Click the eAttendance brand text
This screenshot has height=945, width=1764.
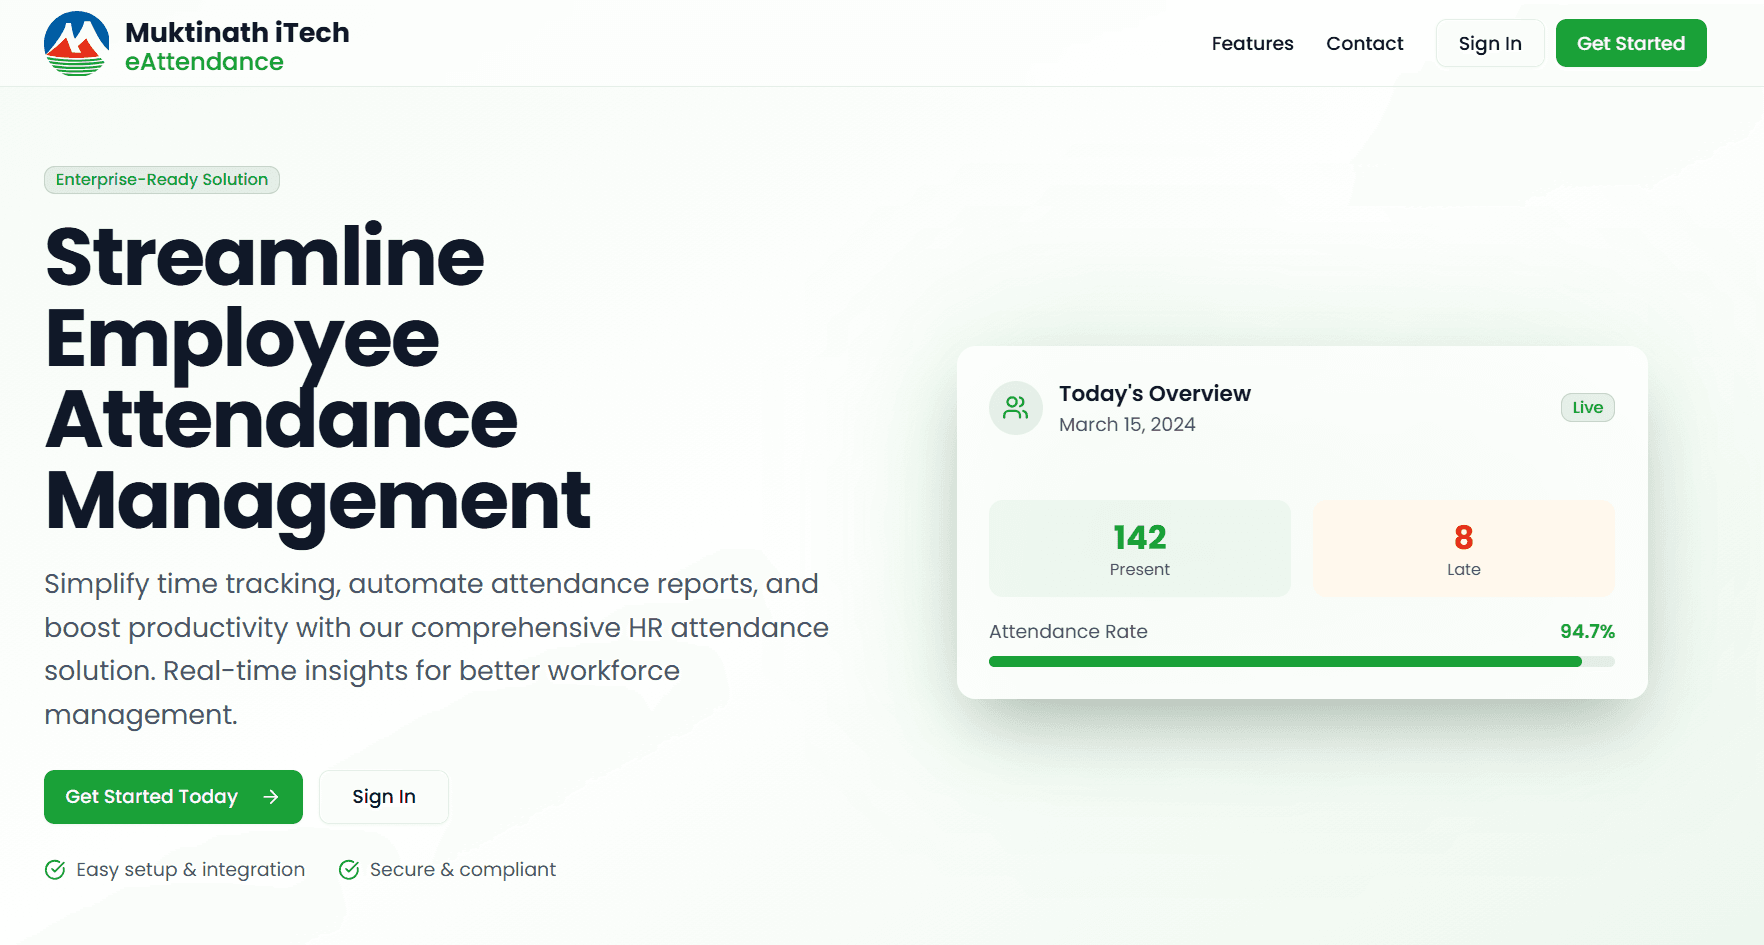tap(204, 61)
